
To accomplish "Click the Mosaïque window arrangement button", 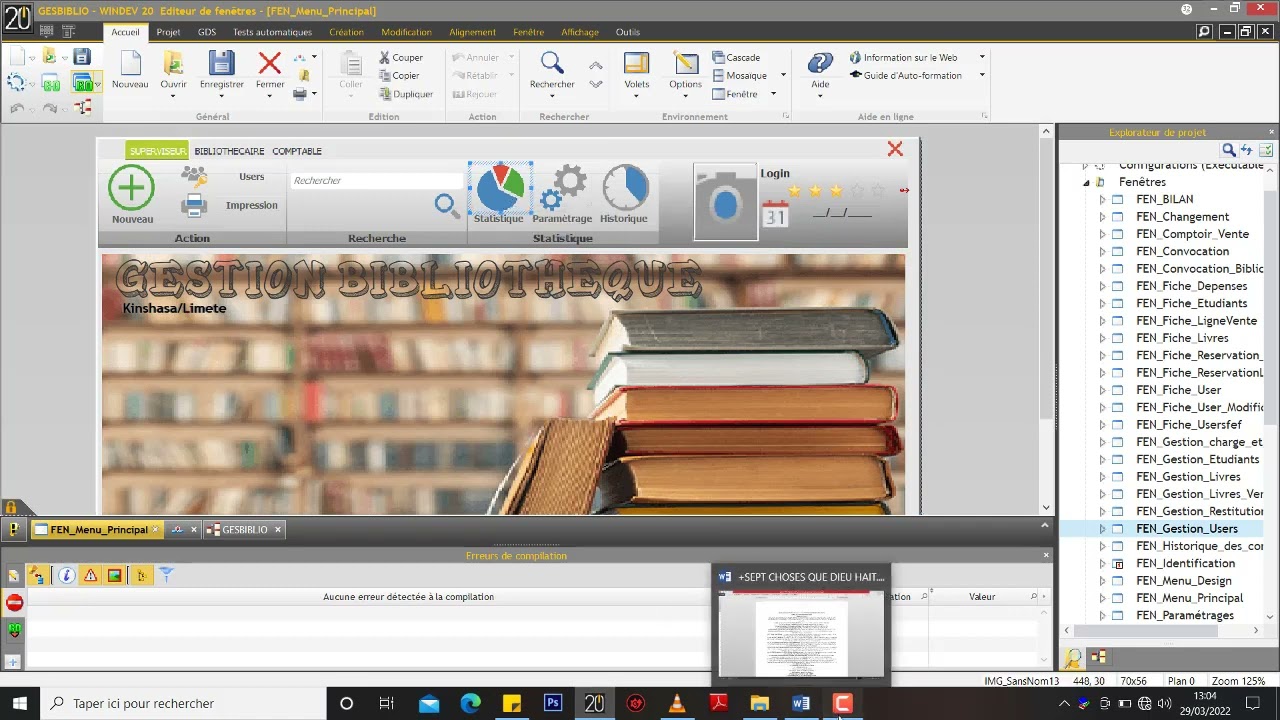I will 740,76.
